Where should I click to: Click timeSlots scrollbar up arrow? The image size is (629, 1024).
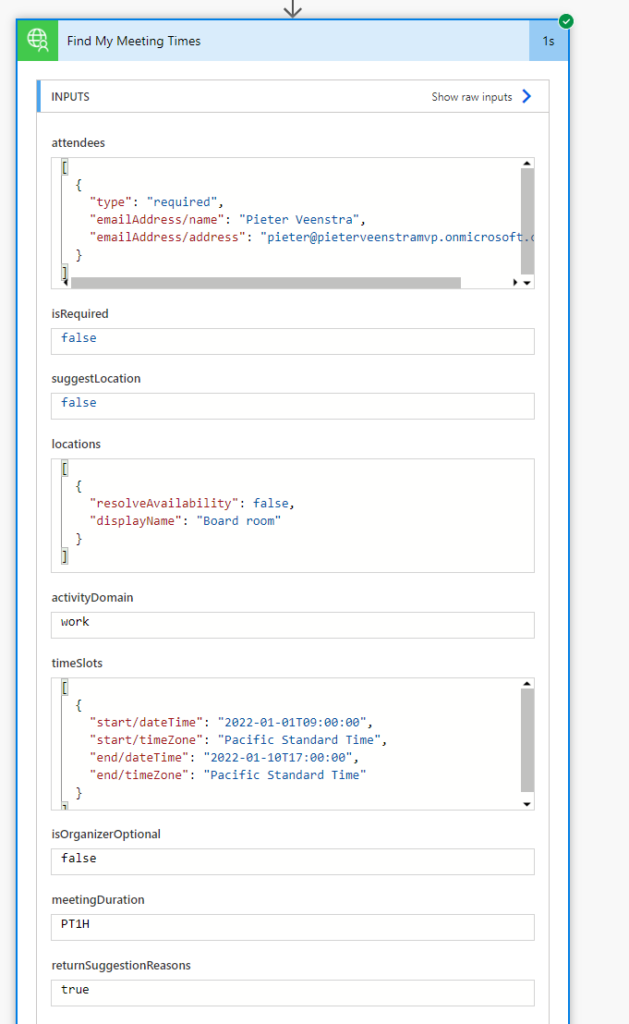pos(527,684)
